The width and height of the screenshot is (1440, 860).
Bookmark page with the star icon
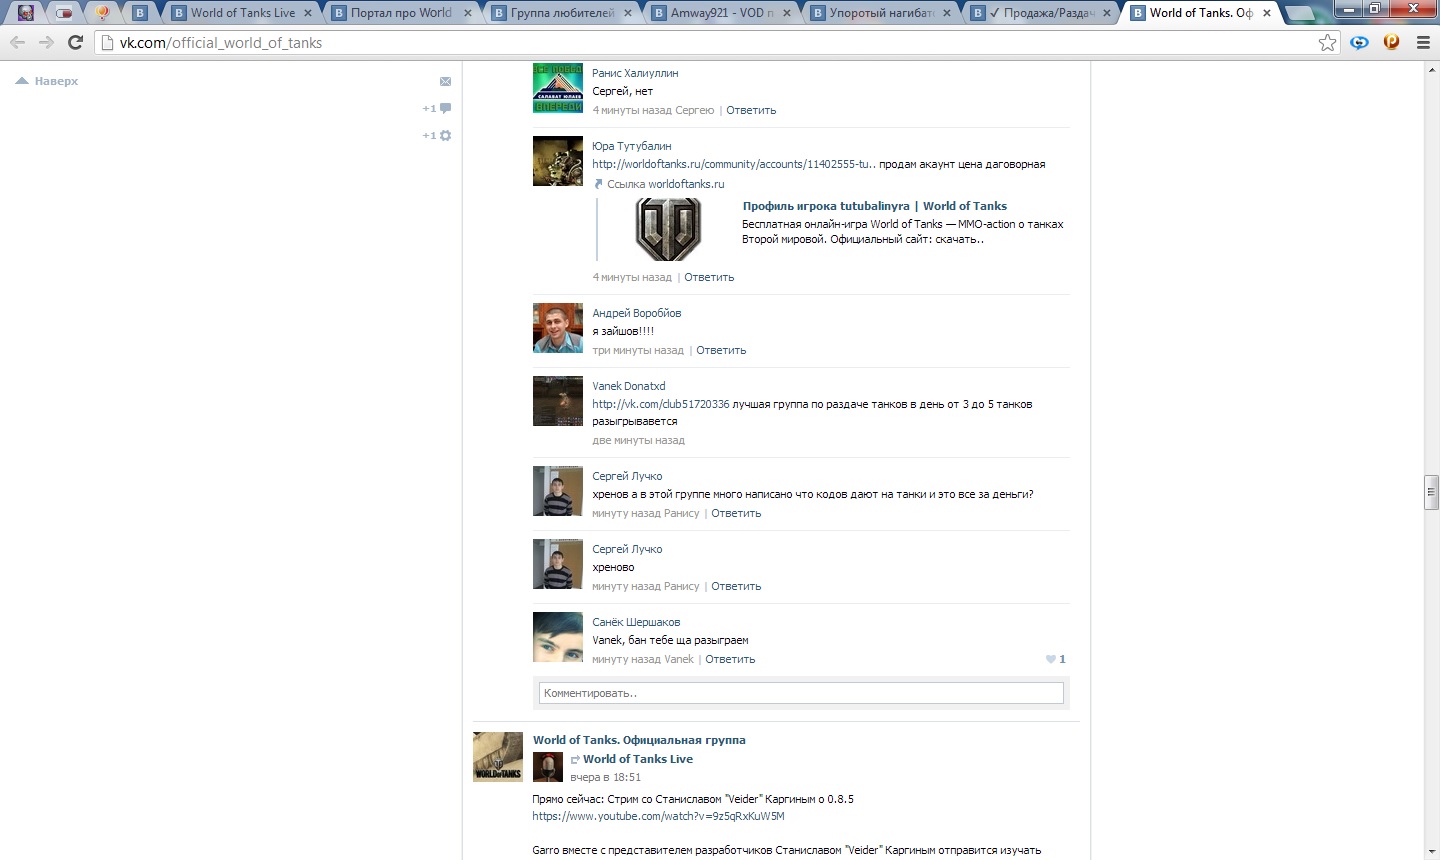[x=1327, y=42]
